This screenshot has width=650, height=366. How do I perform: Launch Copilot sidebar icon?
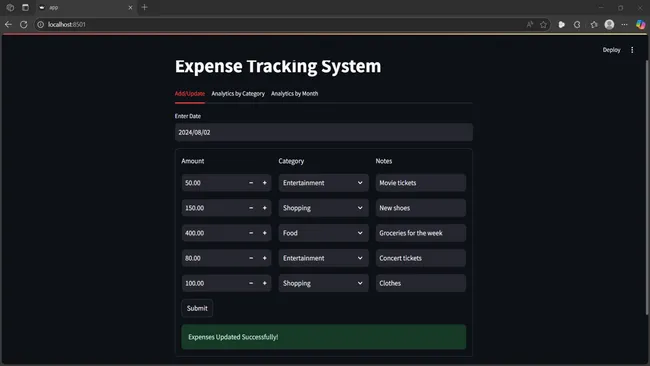point(640,24)
